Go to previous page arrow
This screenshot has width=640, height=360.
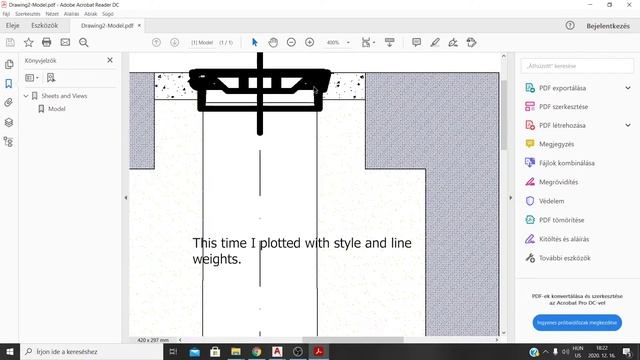coord(156,42)
